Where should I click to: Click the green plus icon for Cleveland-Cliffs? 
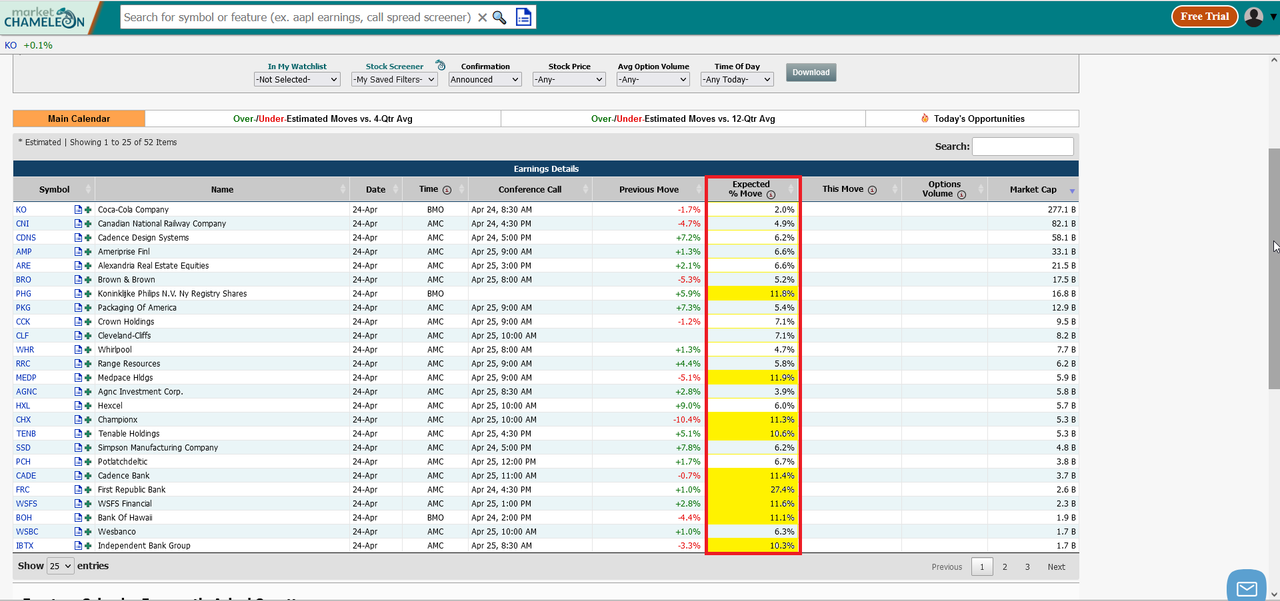coord(88,336)
